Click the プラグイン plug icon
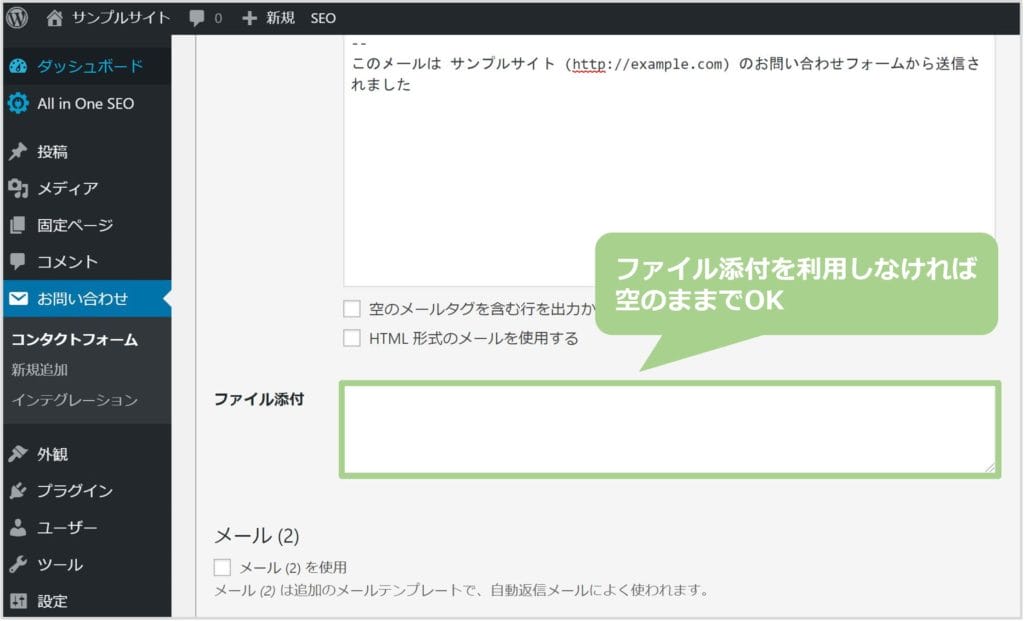 click(x=18, y=490)
